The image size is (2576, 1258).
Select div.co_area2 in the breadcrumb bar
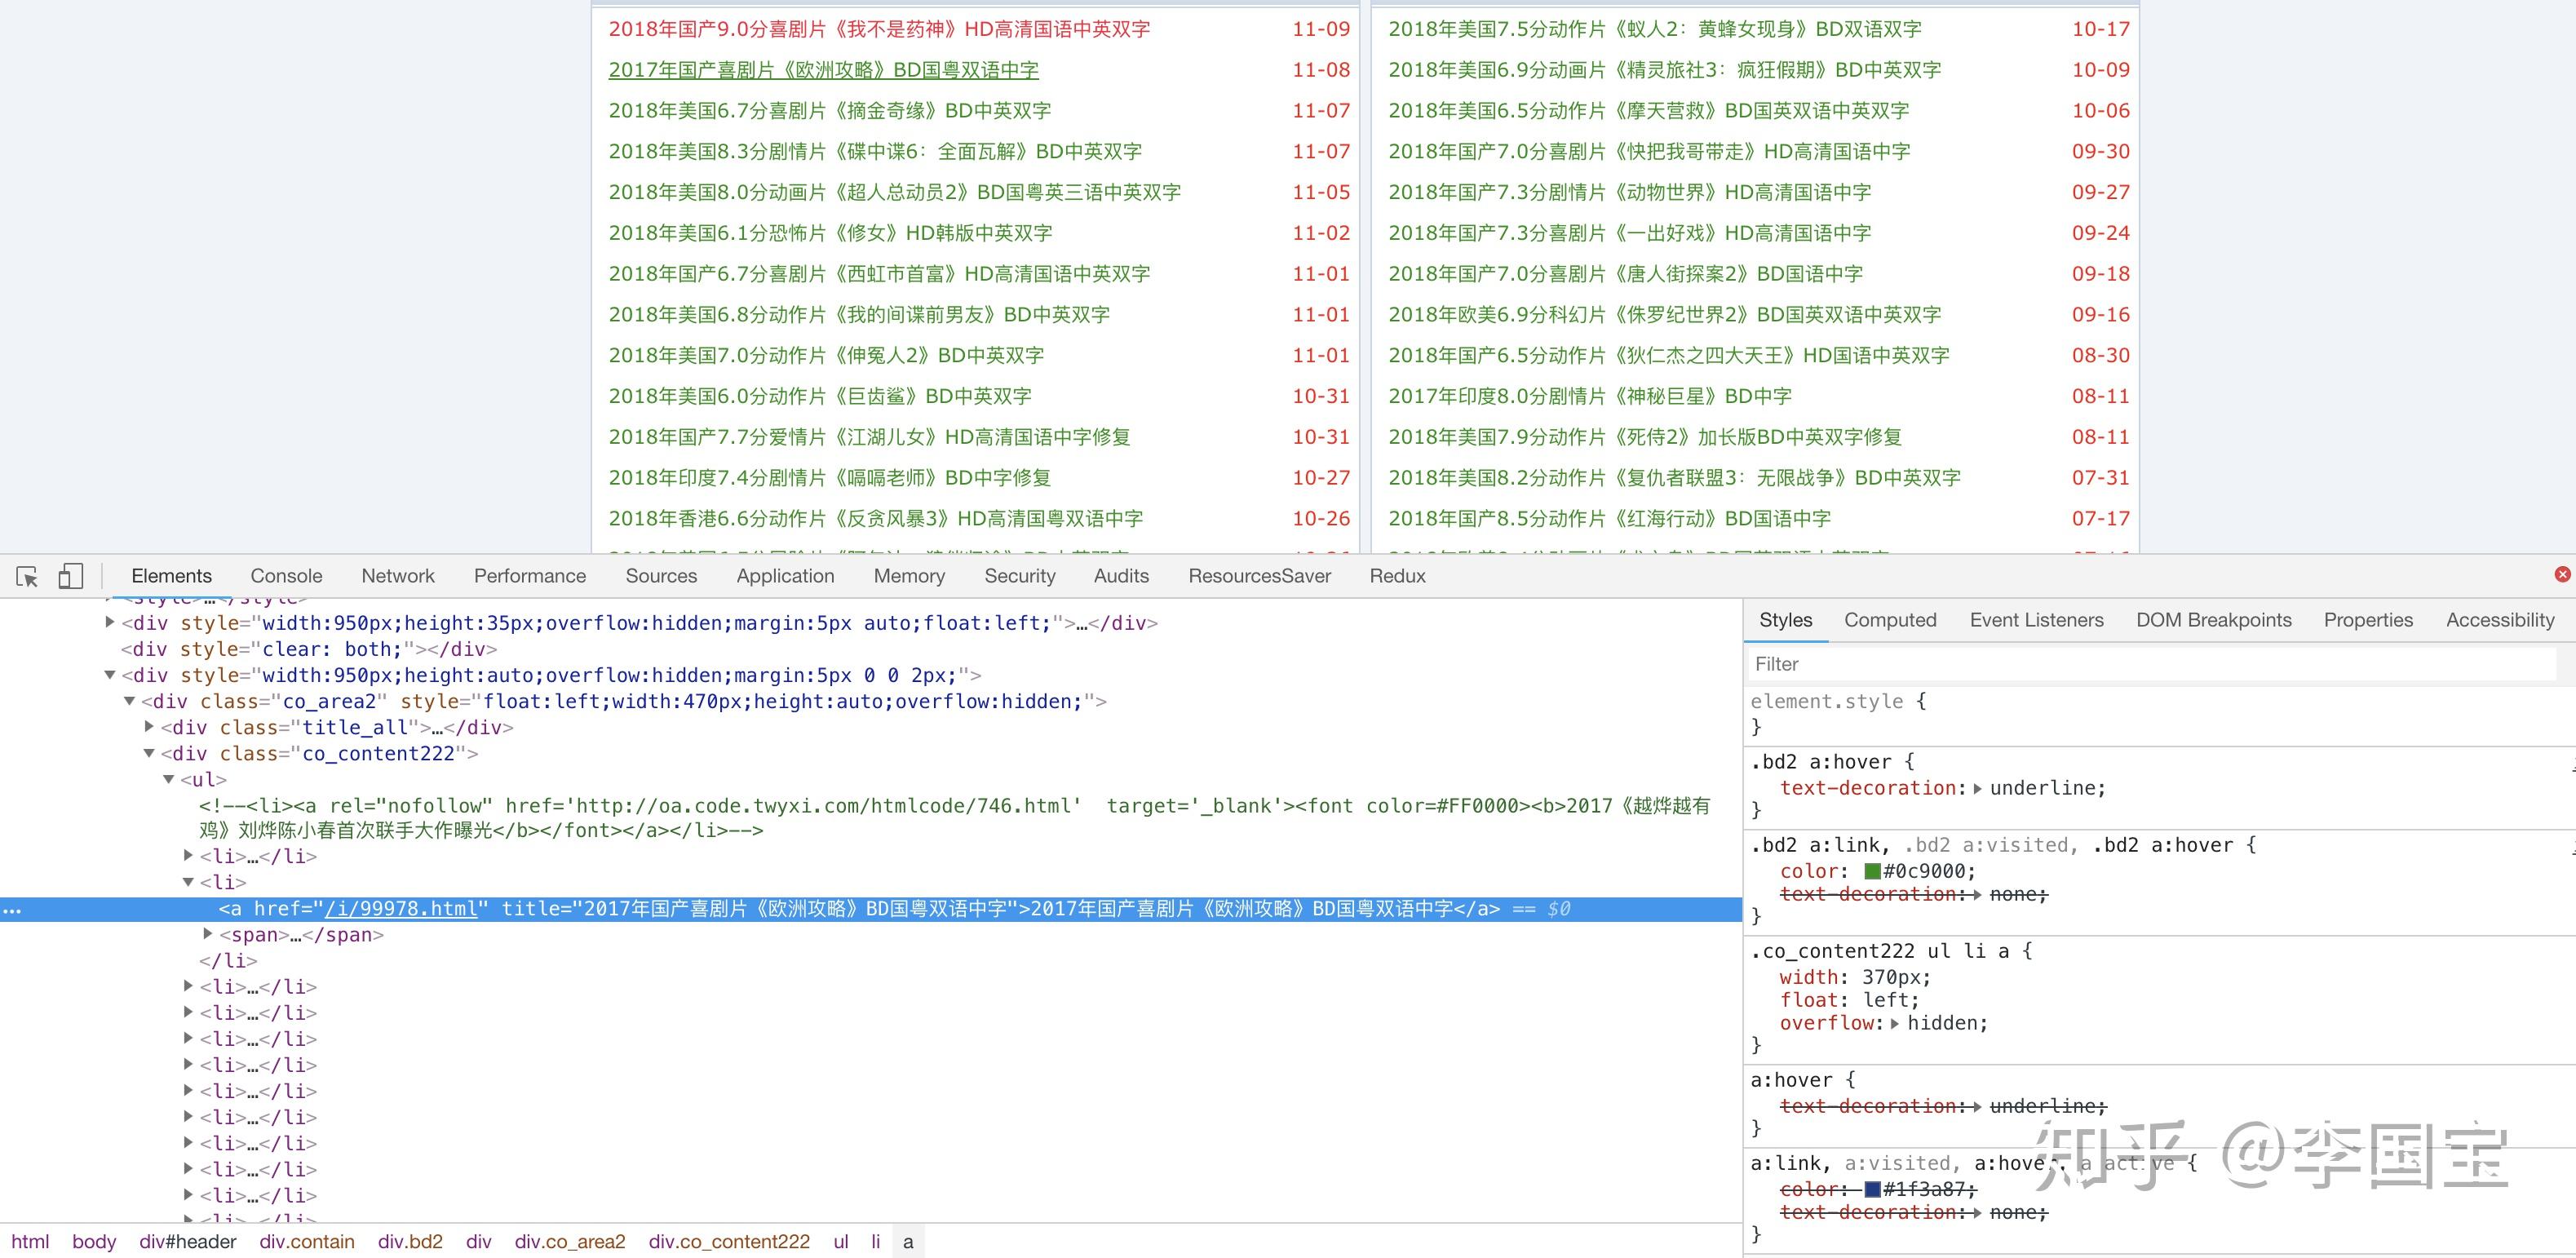[570, 1241]
